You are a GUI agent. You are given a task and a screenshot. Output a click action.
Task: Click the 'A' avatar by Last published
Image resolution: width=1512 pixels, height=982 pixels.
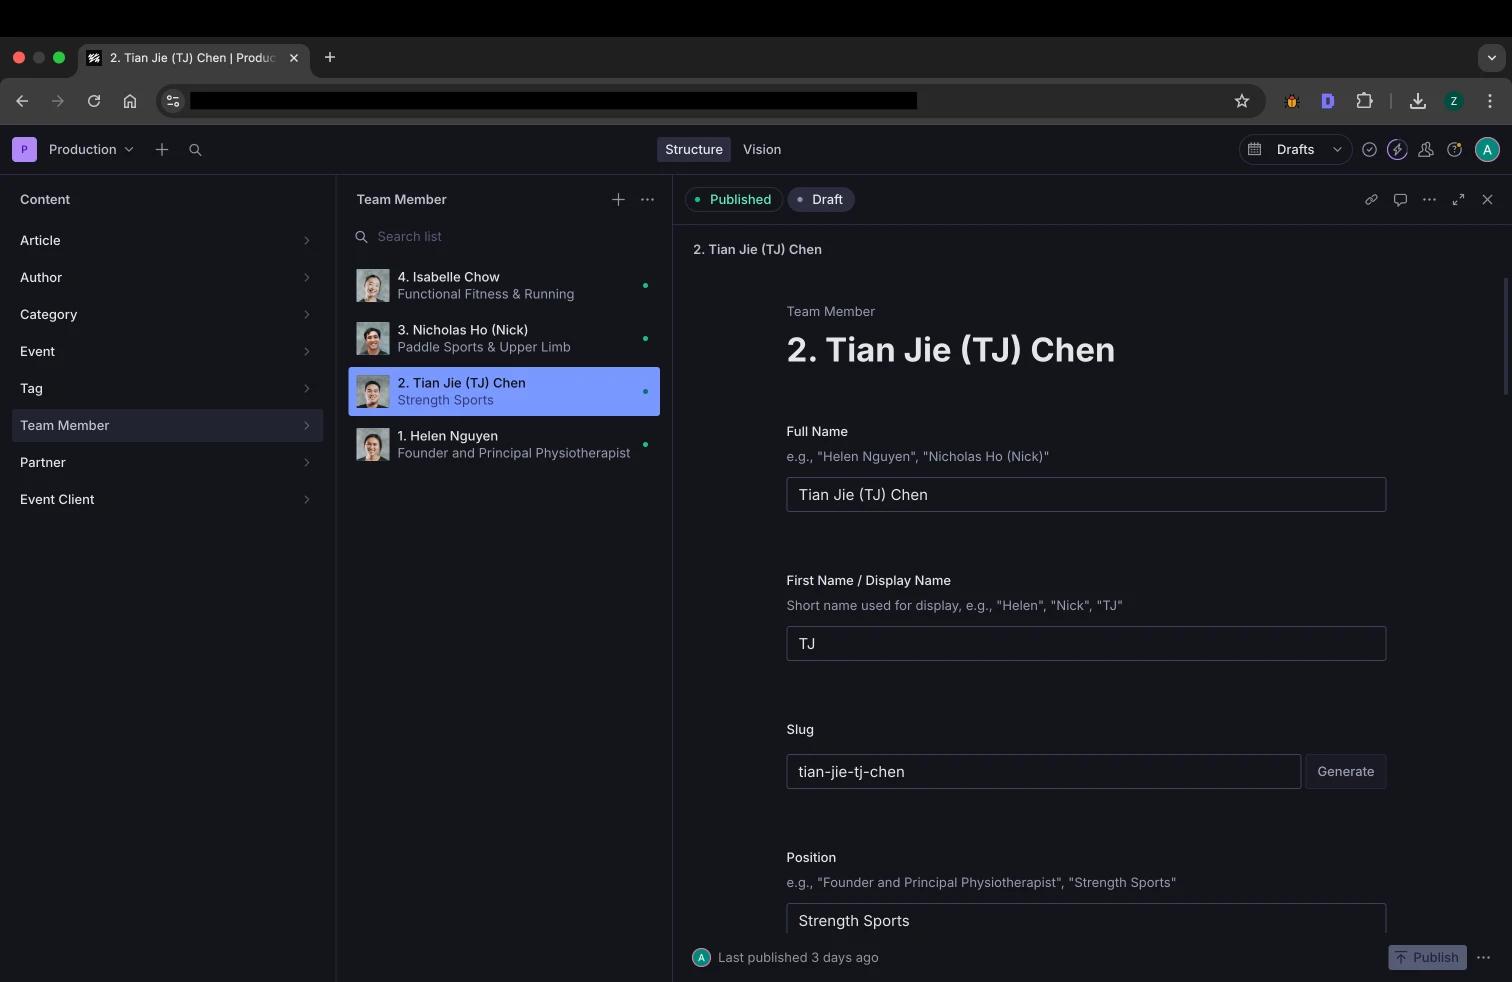[701, 957]
